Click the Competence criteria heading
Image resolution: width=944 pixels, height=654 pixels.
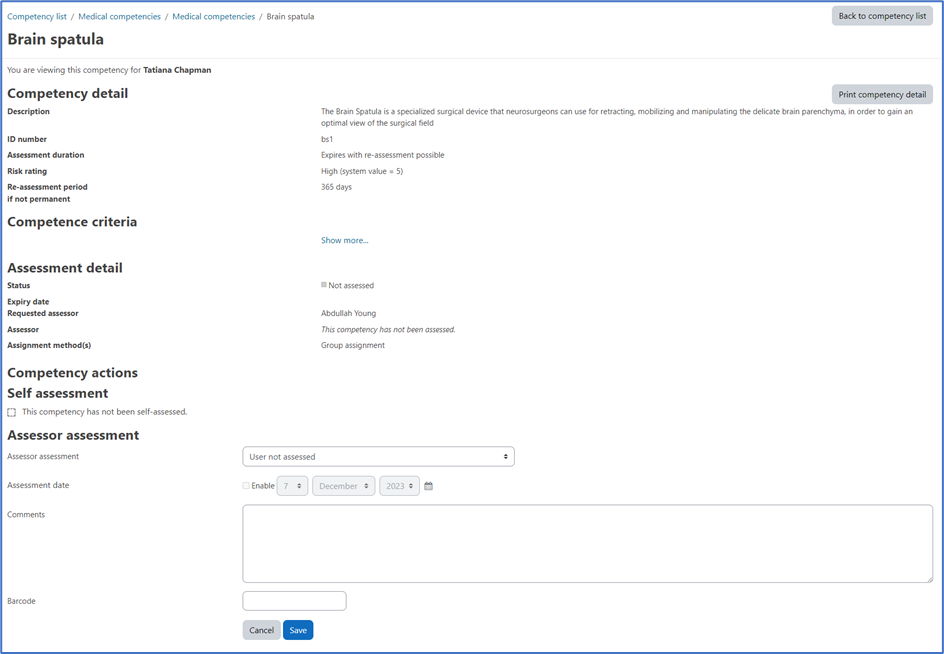pyautogui.click(x=72, y=222)
